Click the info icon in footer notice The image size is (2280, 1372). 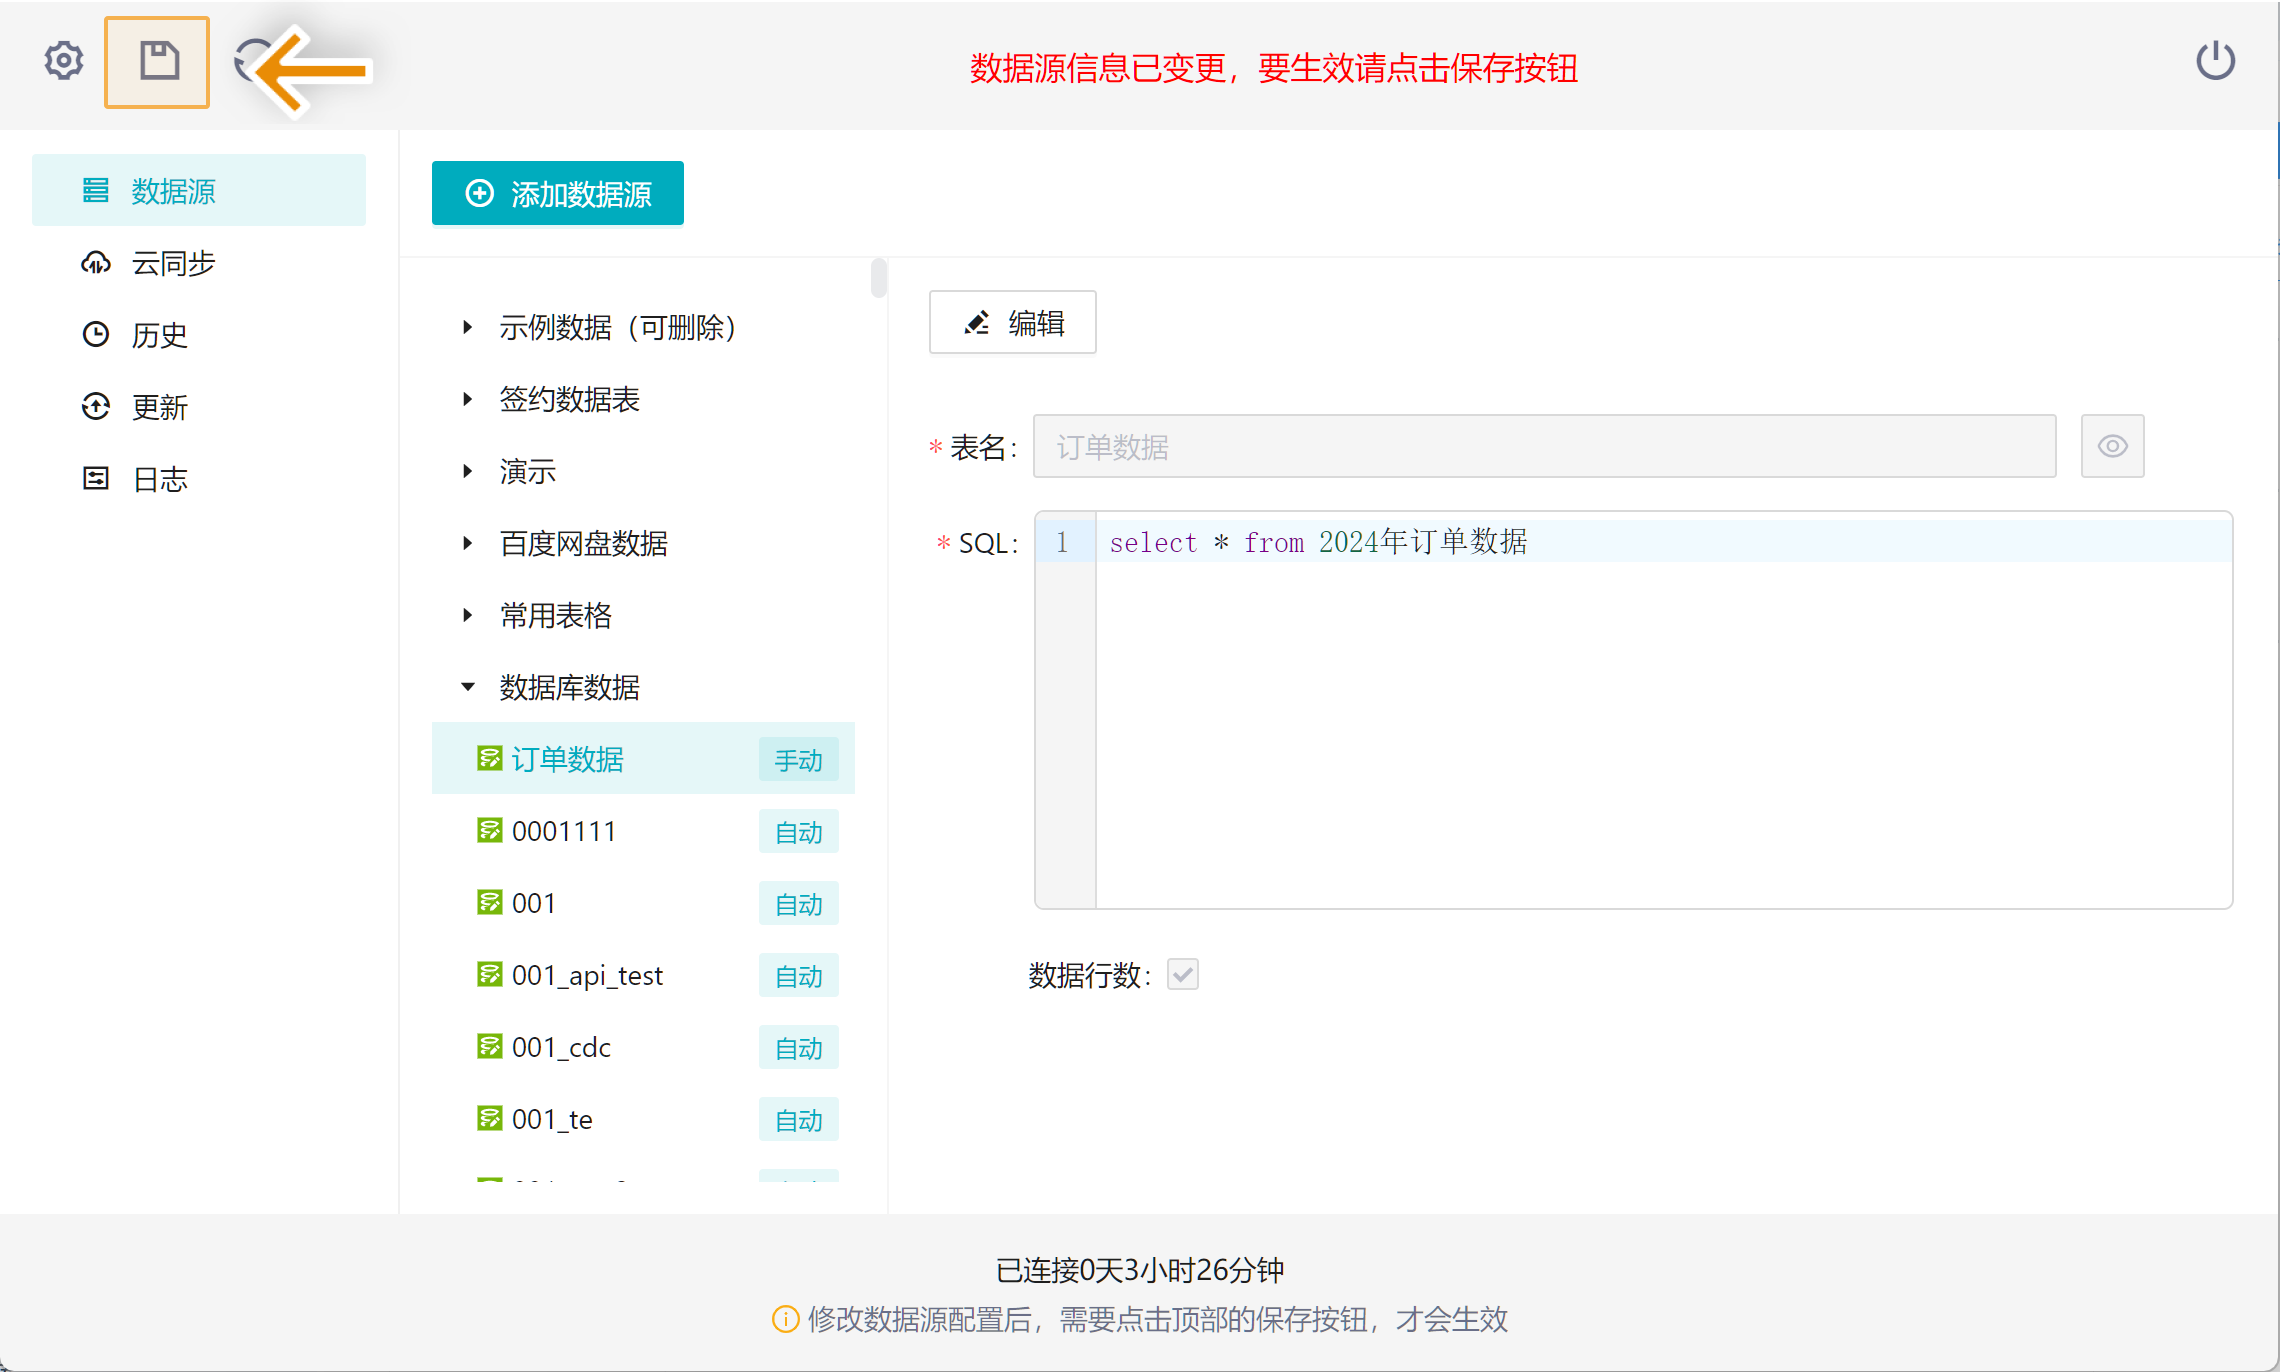coord(786,1319)
